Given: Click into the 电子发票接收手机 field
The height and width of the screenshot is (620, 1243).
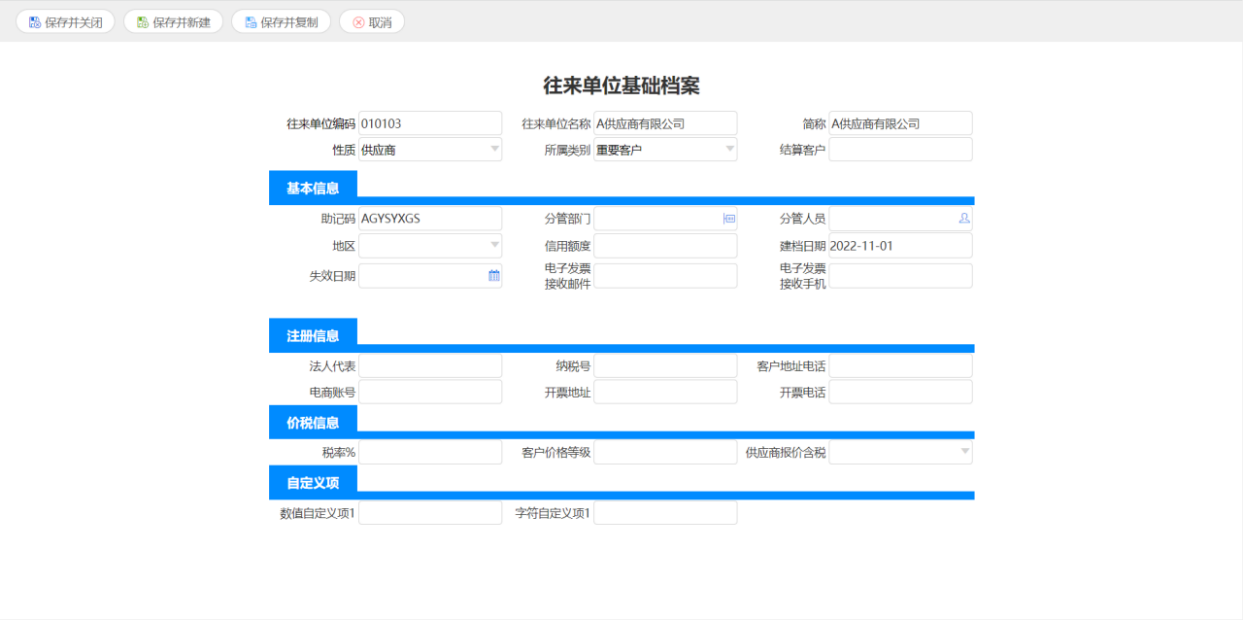Looking at the screenshot, I should coord(900,276).
